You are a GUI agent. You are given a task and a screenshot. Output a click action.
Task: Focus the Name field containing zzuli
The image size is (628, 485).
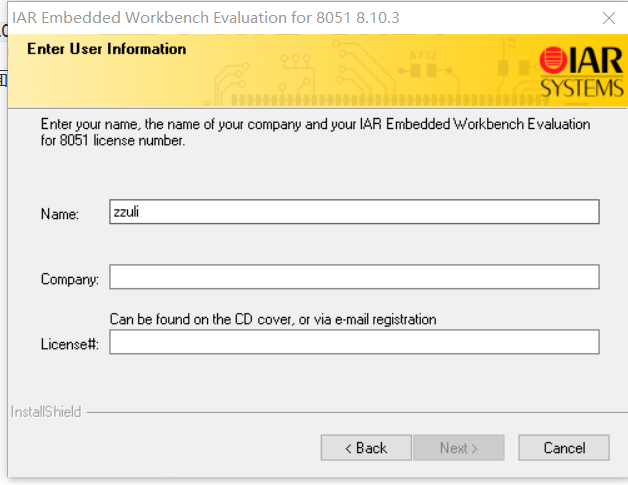tap(354, 212)
